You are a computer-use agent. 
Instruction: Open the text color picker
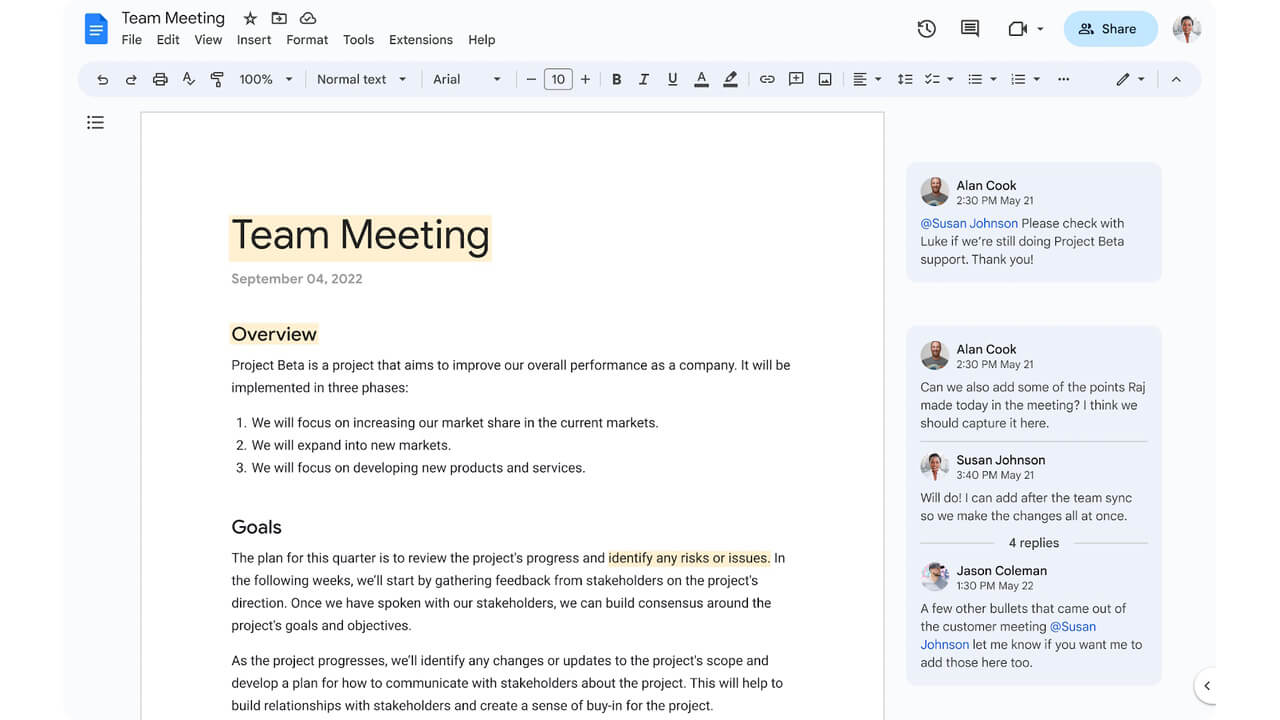(701, 79)
